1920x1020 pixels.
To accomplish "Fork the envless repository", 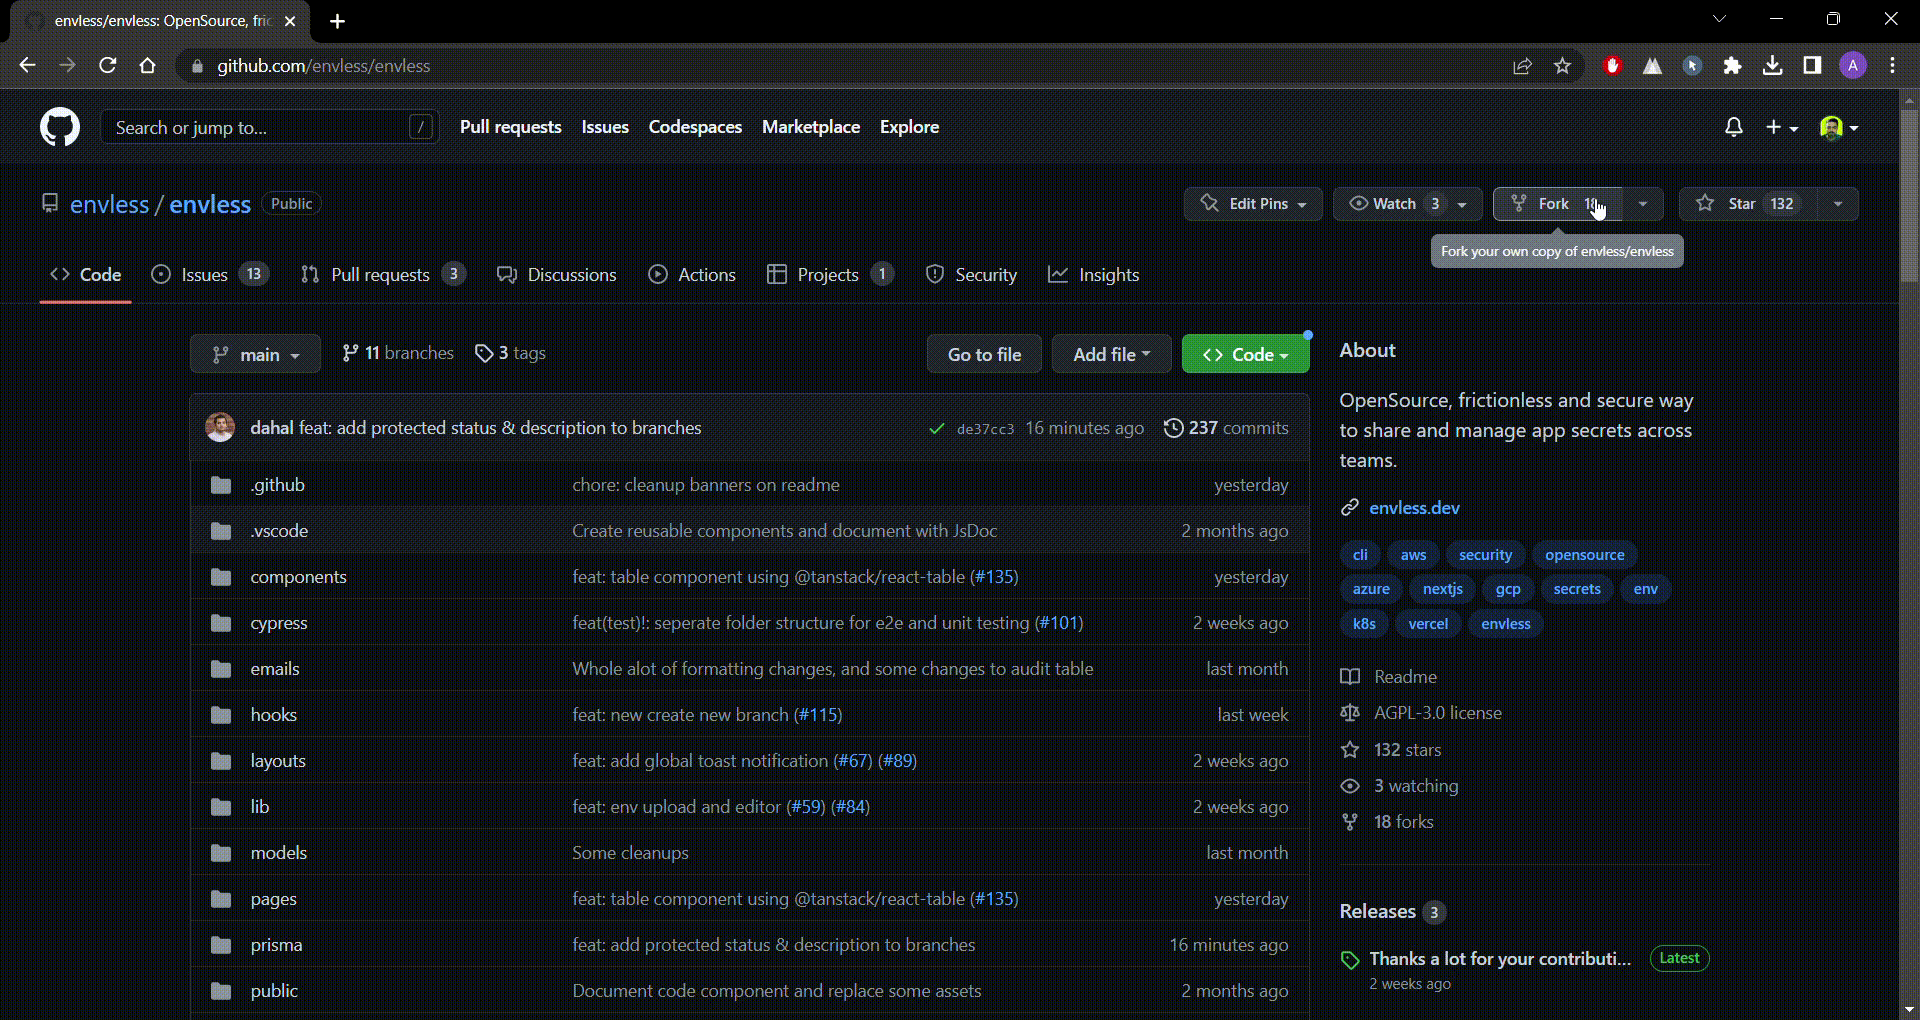I will pyautogui.click(x=1558, y=204).
